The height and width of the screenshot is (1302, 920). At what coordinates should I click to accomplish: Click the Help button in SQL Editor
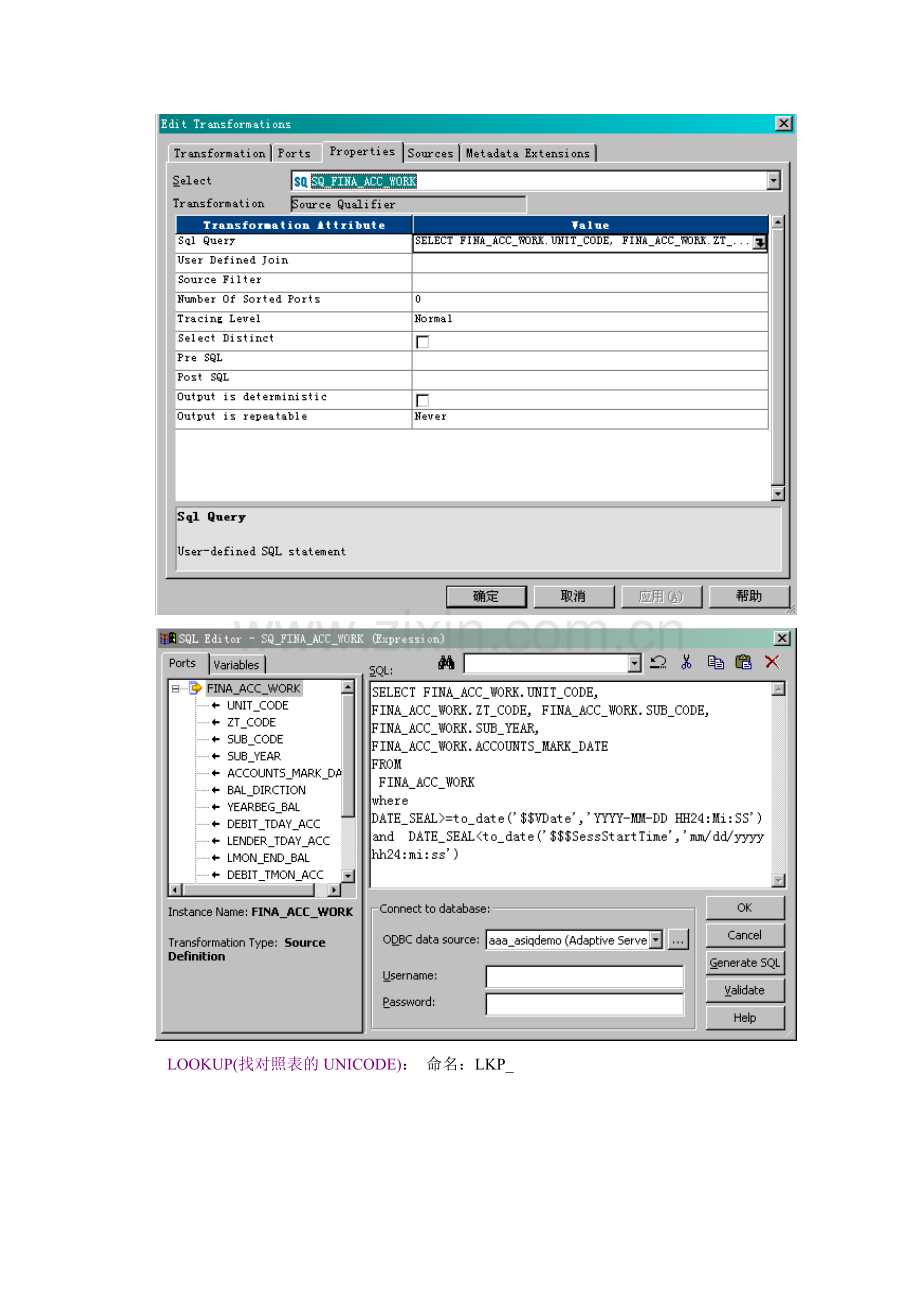point(745,1018)
